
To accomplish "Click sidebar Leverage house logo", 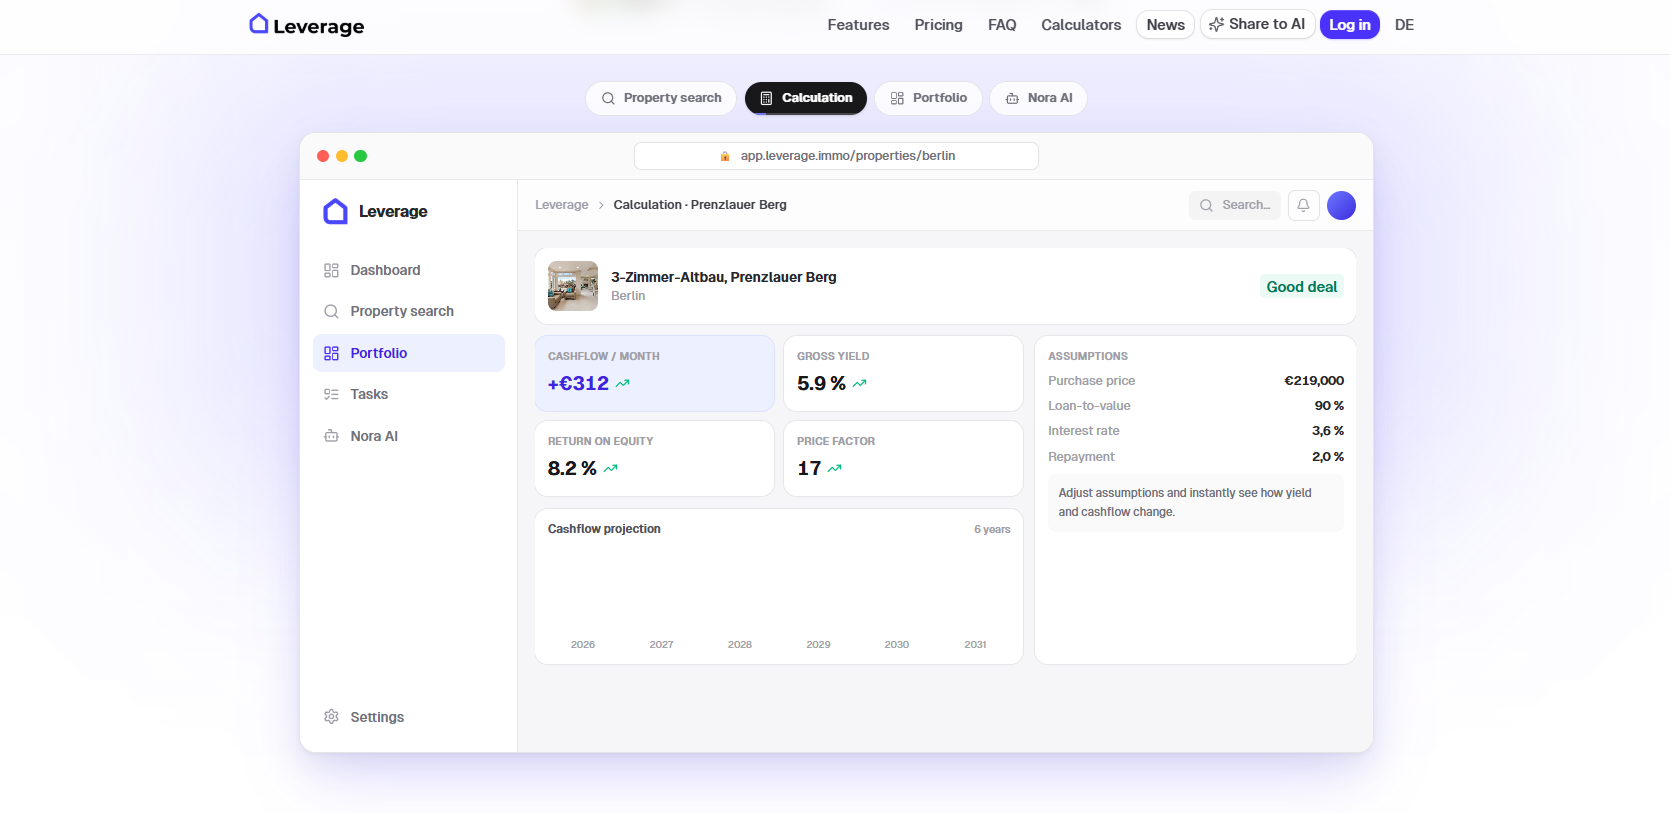I will (336, 211).
